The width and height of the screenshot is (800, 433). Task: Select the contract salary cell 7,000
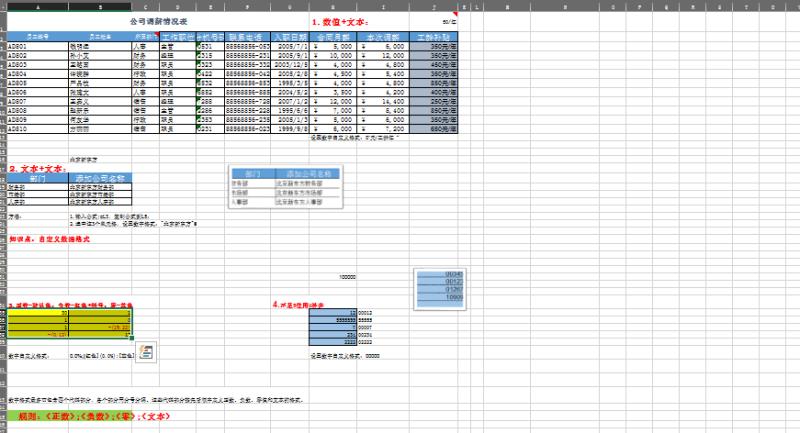333,110
